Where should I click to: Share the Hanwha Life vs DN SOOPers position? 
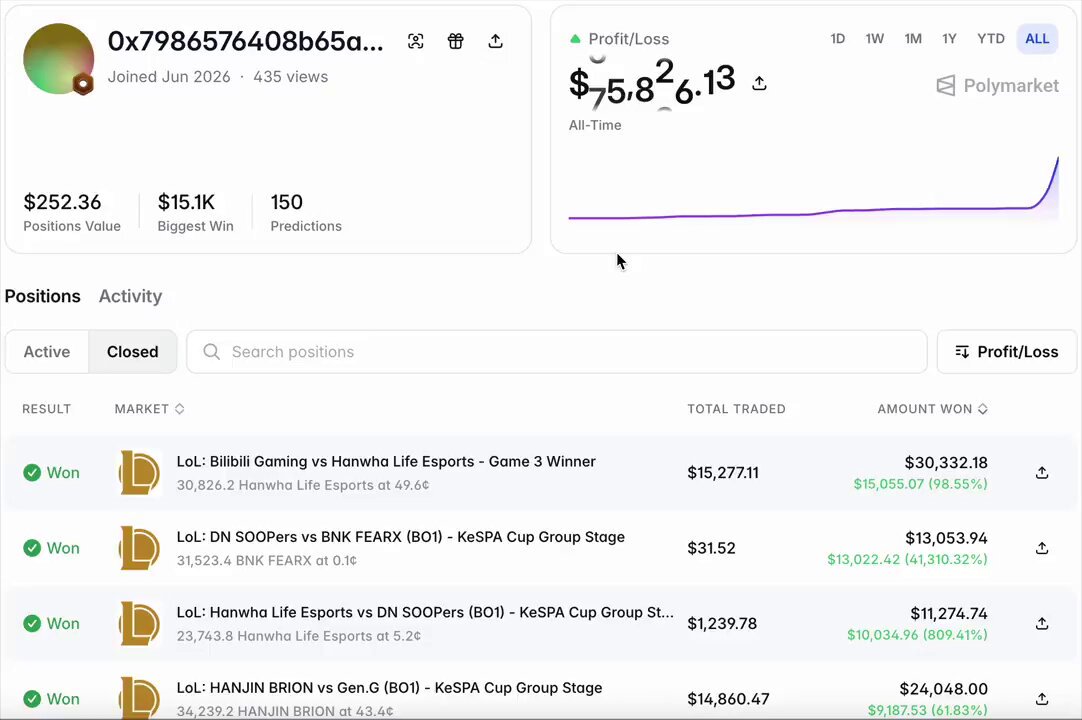click(1042, 623)
